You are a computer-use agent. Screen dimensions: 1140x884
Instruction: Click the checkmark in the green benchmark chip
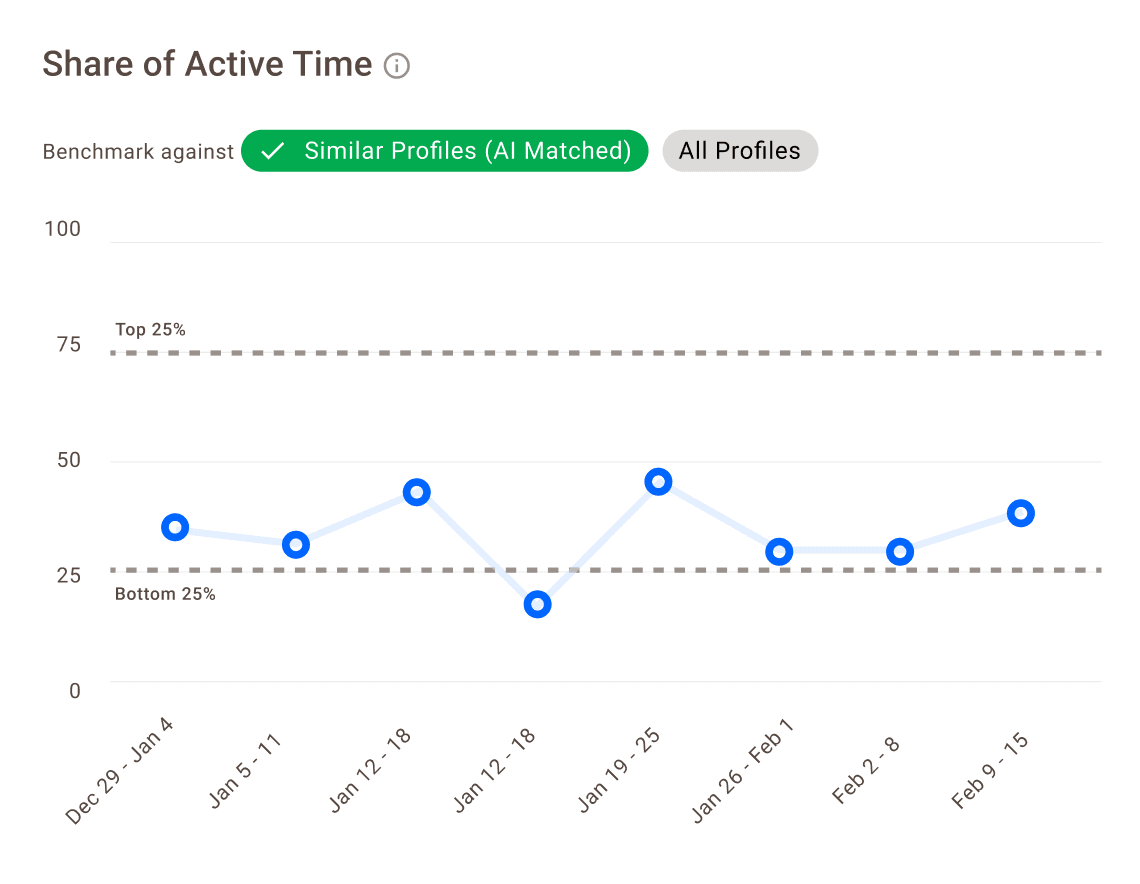tap(272, 152)
